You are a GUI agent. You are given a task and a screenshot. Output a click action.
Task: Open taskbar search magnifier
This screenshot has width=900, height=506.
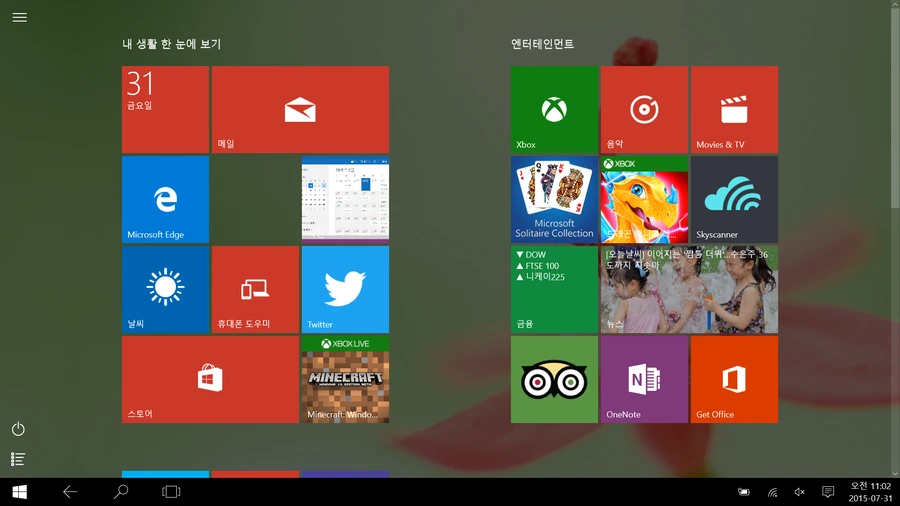coord(121,492)
